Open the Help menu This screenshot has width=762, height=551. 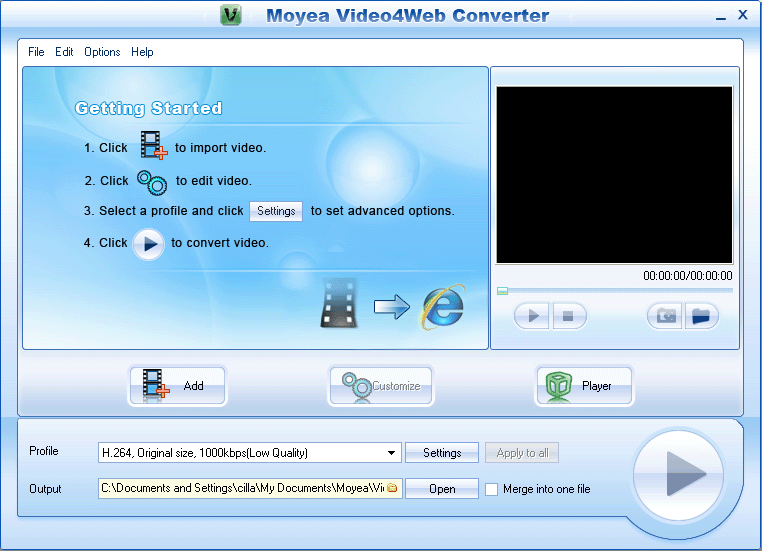tap(142, 52)
